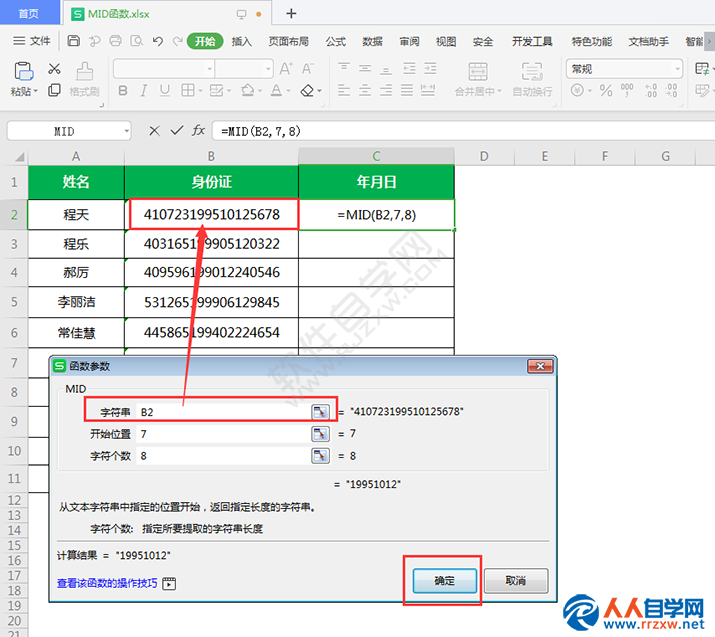
Task: Expand font color dropdown arrow
Action: tap(288, 91)
